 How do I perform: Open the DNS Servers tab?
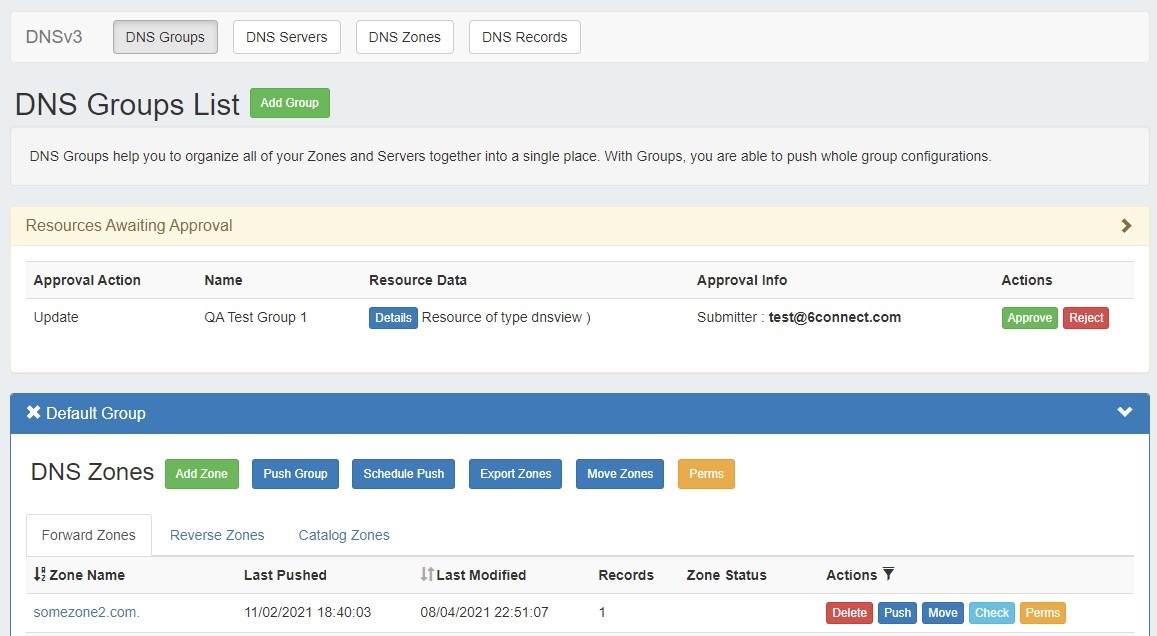pos(286,37)
